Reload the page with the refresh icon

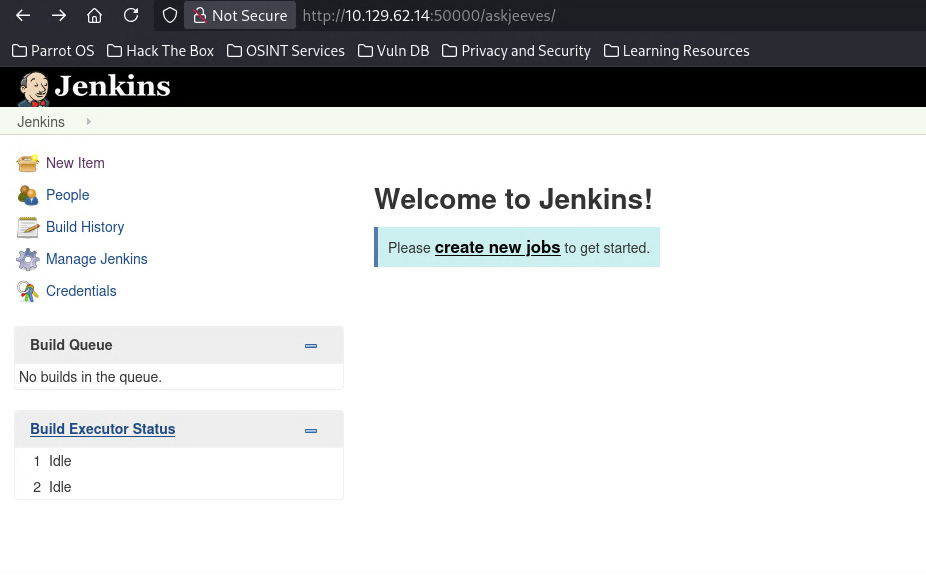pyautogui.click(x=131, y=15)
